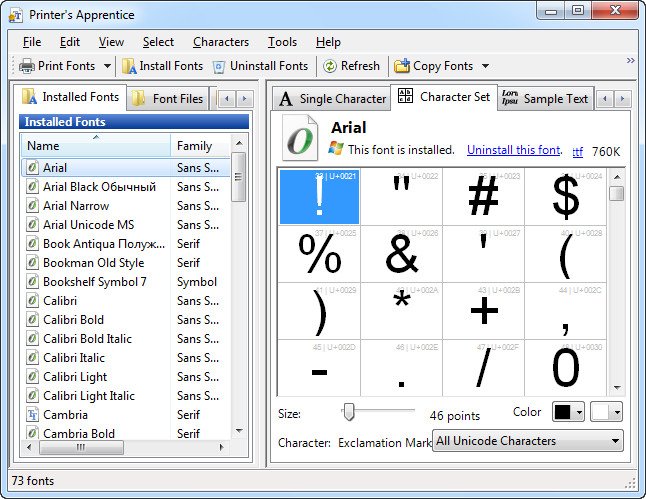This screenshot has height=499, width=646.
Task: Open the Help menu
Action: [x=328, y=42]
